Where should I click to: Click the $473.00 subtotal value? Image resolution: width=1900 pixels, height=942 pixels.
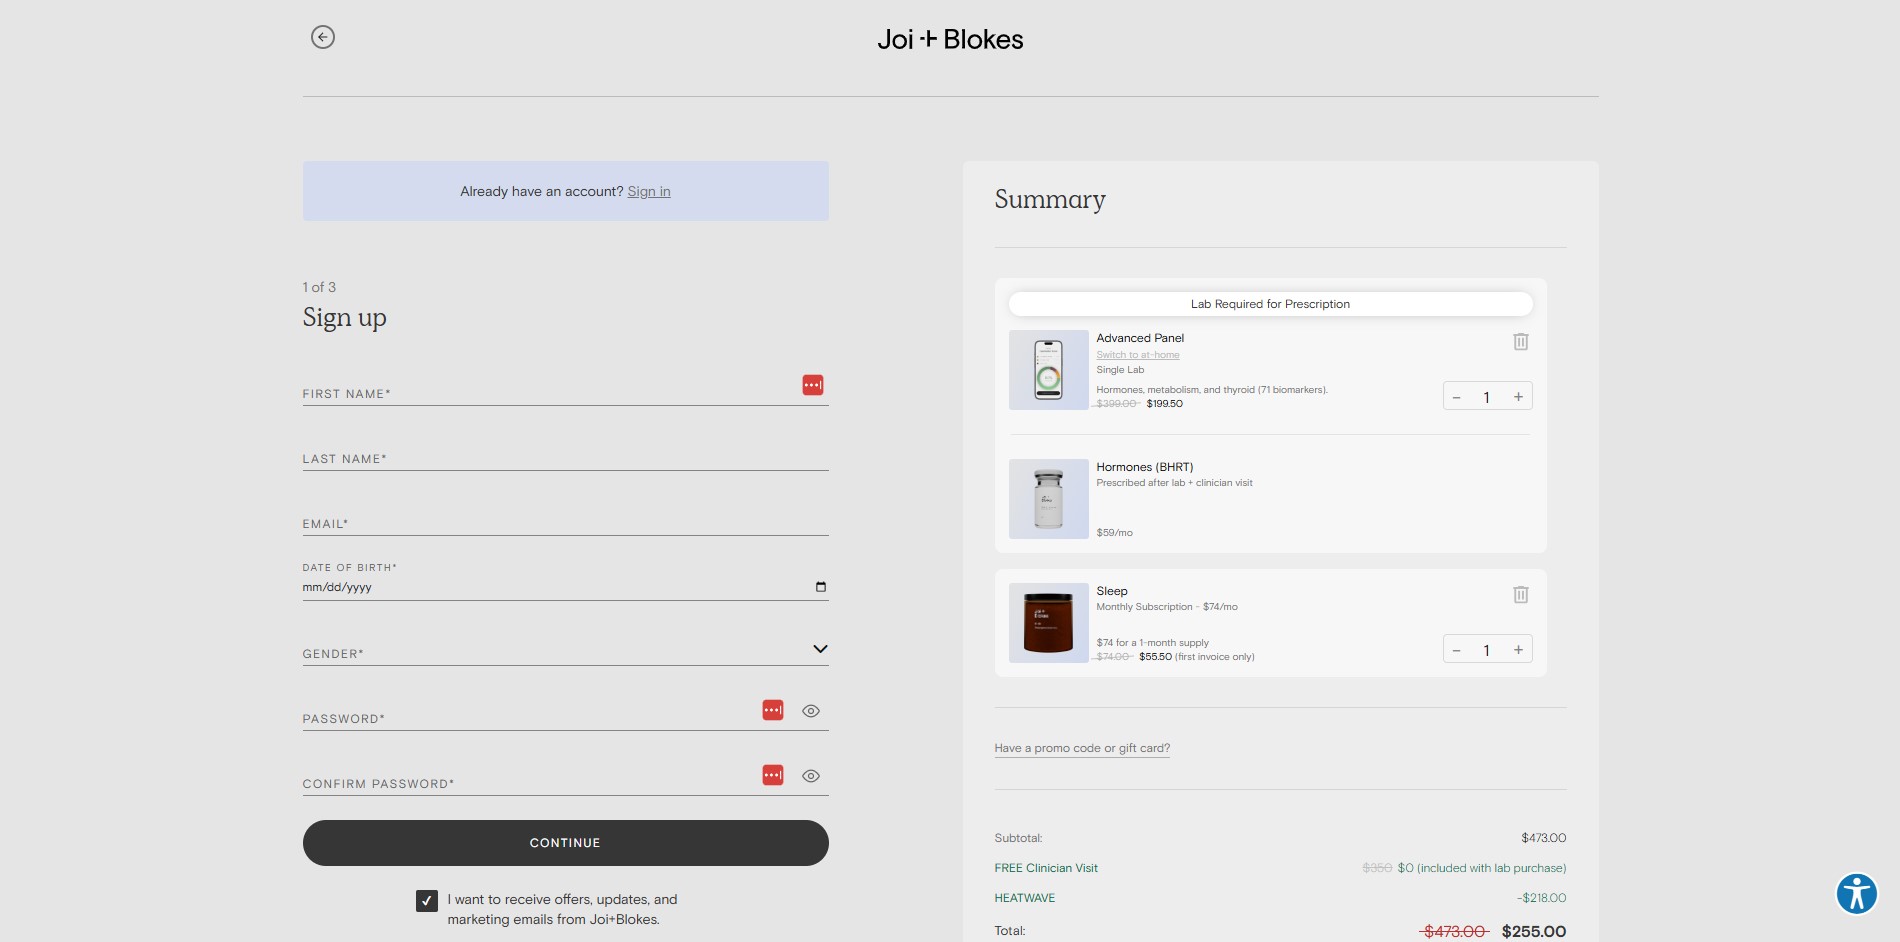click(x=1544, y=838)
